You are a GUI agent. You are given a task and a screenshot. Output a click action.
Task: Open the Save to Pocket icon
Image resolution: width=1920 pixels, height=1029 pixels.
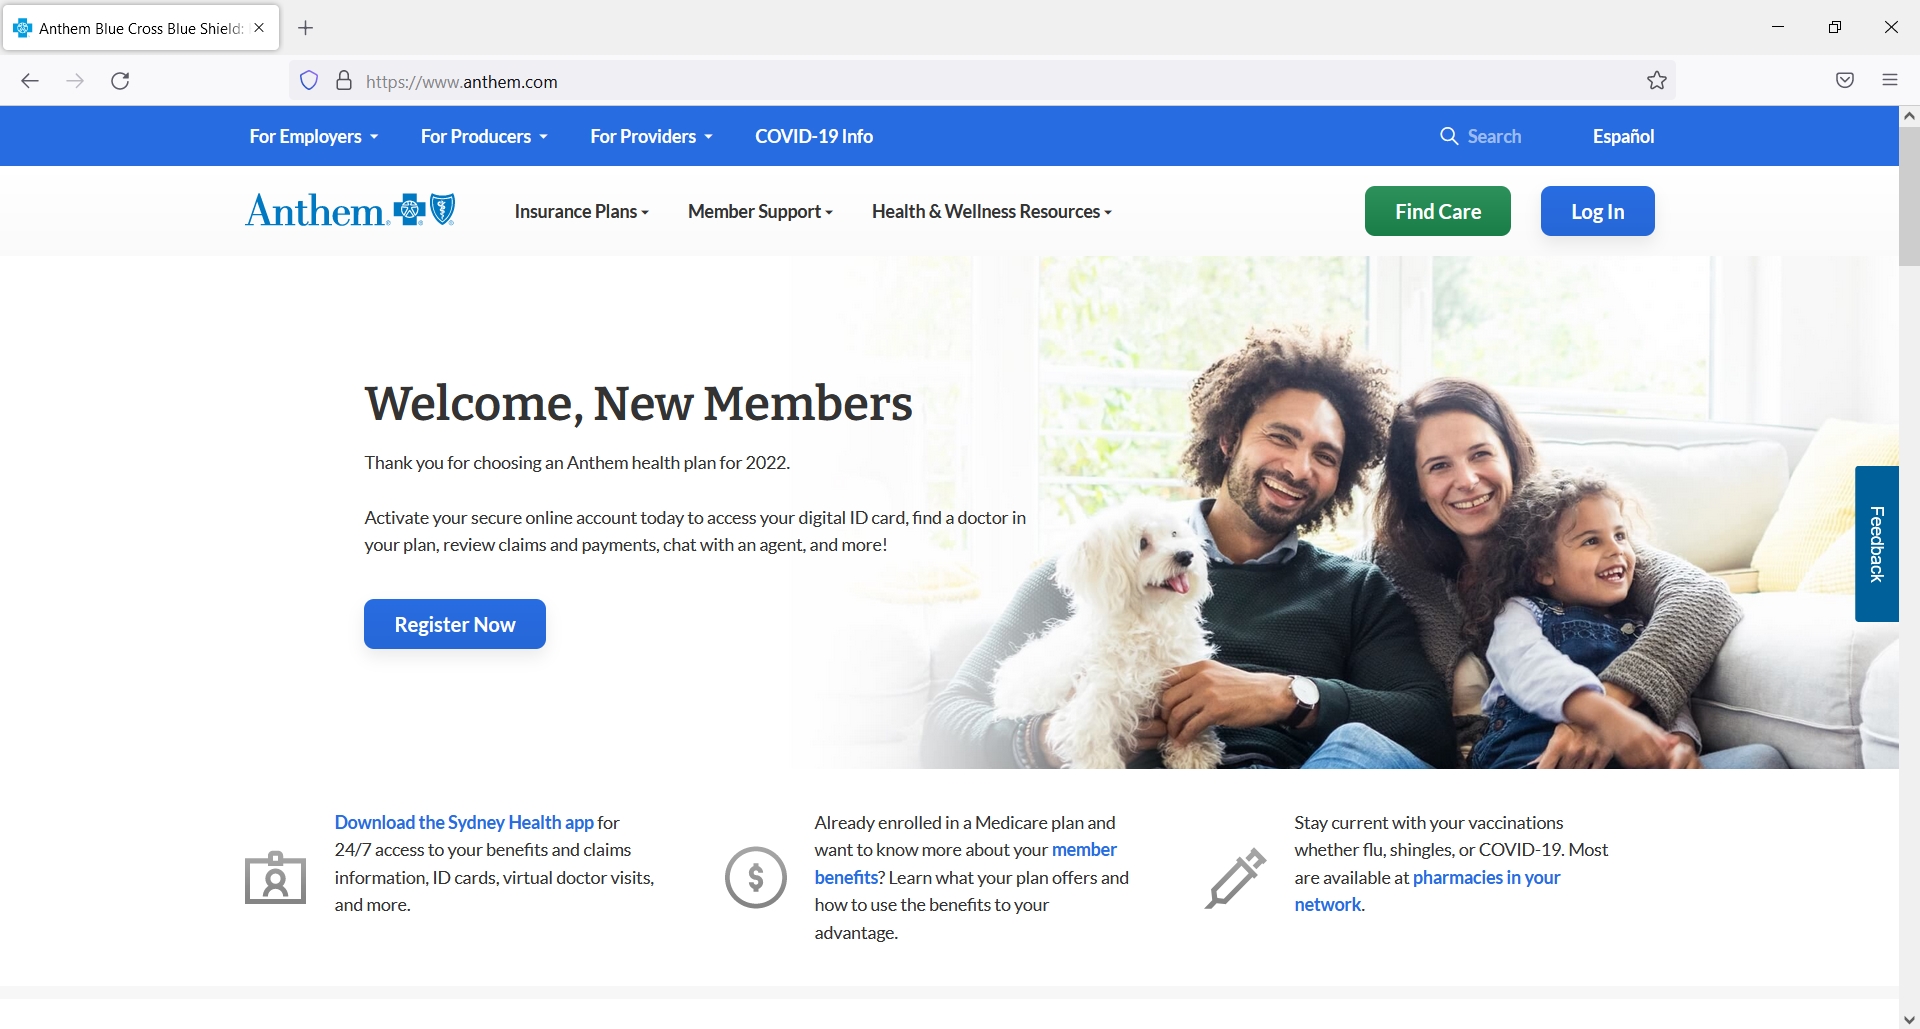point(1845,81)
